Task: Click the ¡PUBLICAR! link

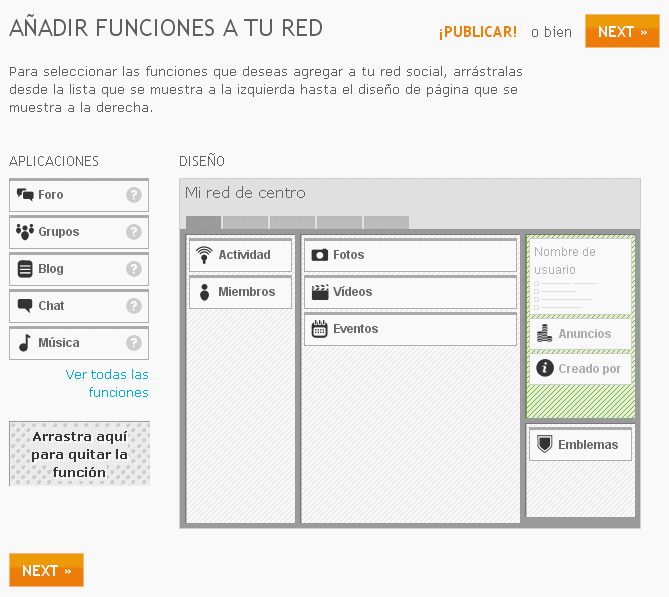Action: click(478, 32)
